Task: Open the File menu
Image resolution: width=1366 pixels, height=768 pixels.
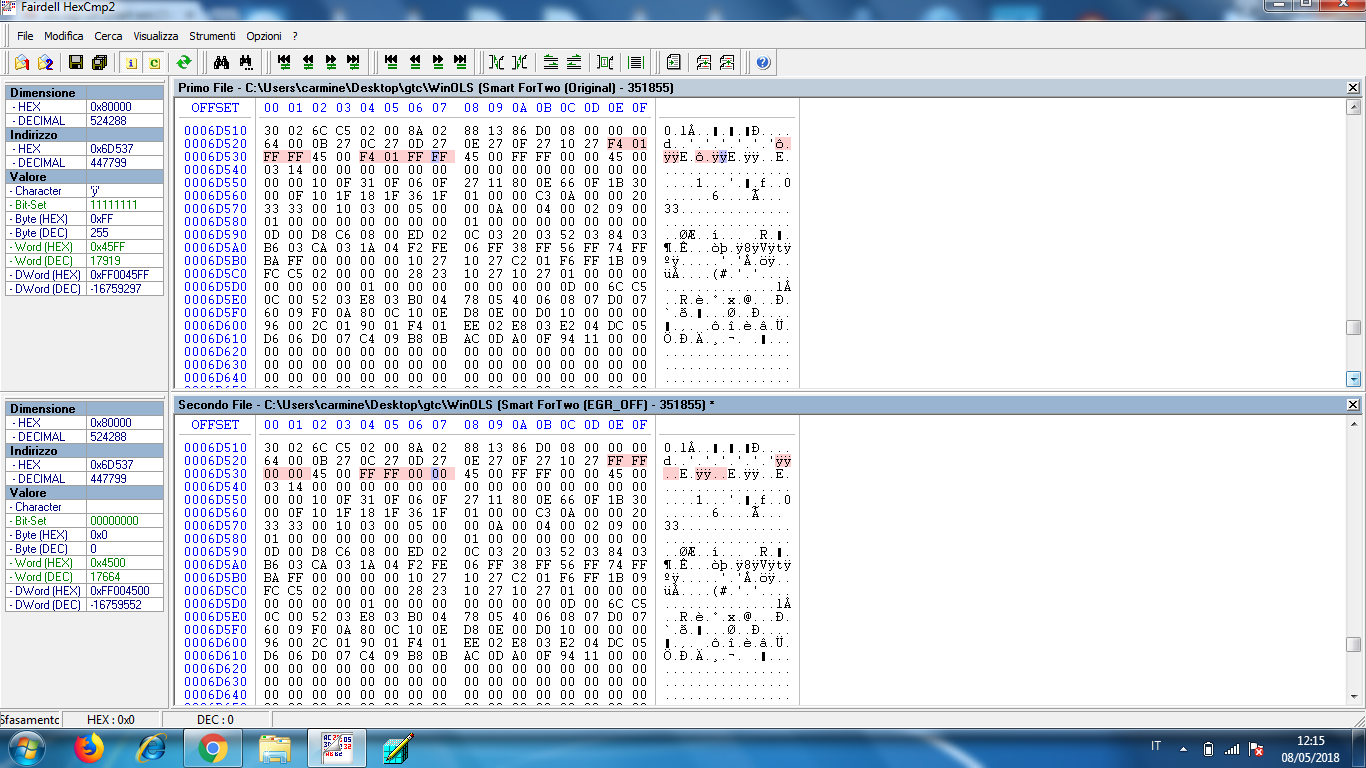Action: point(25,36)
